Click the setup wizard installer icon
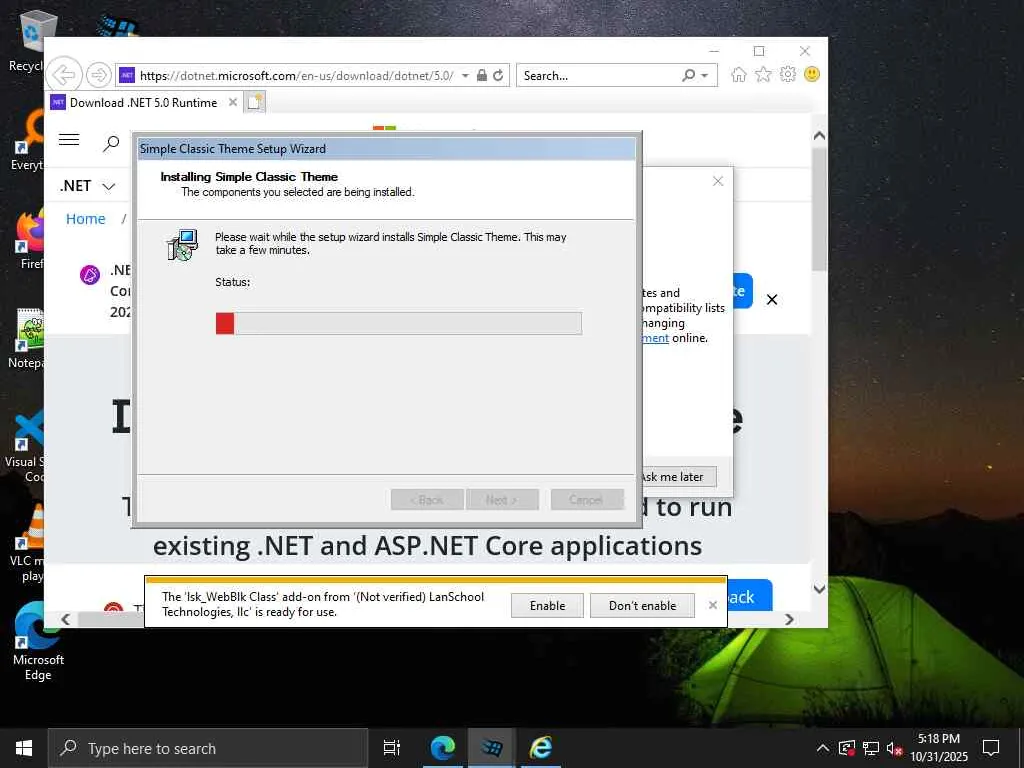Image resolution: width=1024 pixels, height=768 pixels. (x=182, y=245)
